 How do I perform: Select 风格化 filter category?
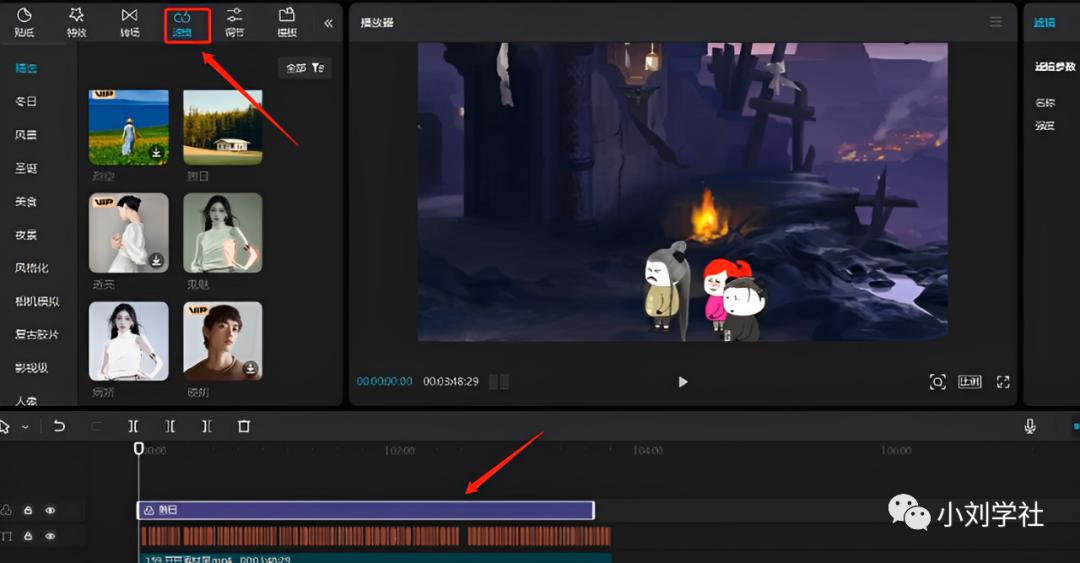(x=32, y=268)
